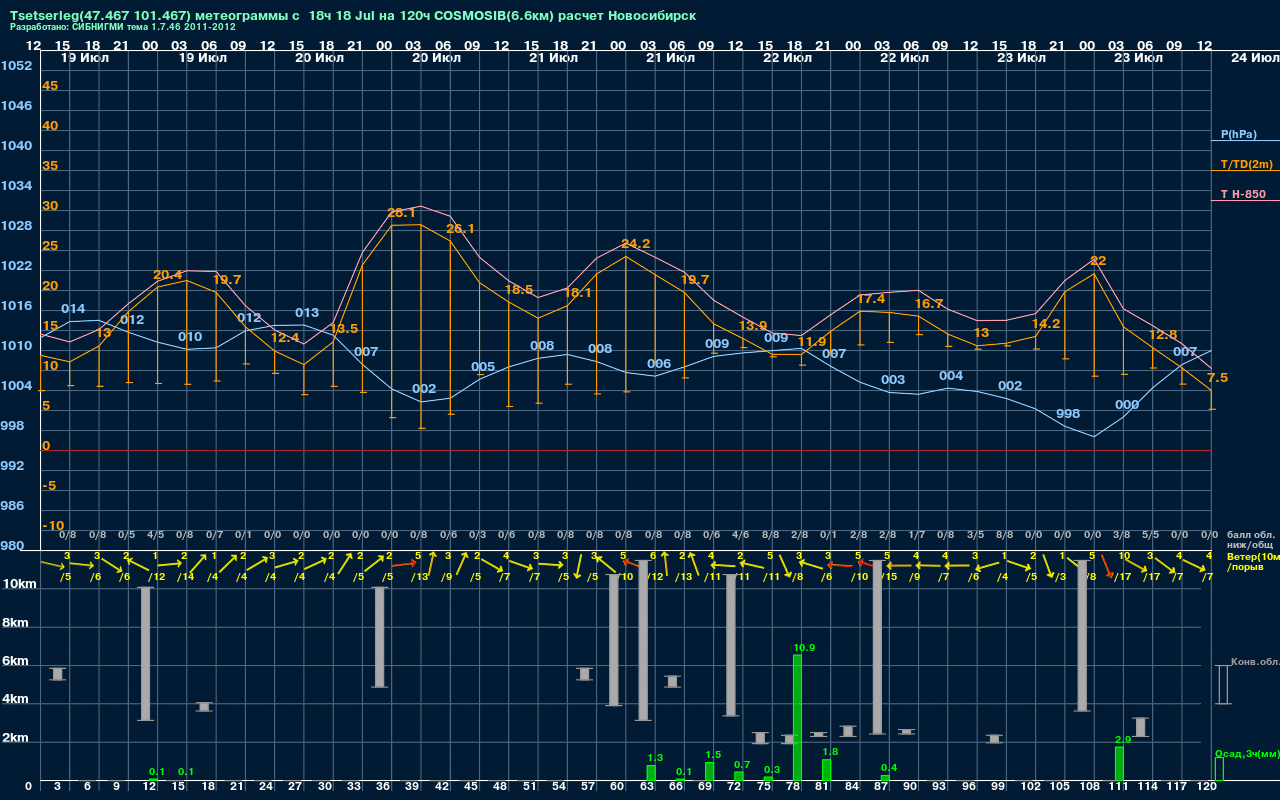
Task: Click the 980 pressure axis label
Action: (12, 546)
